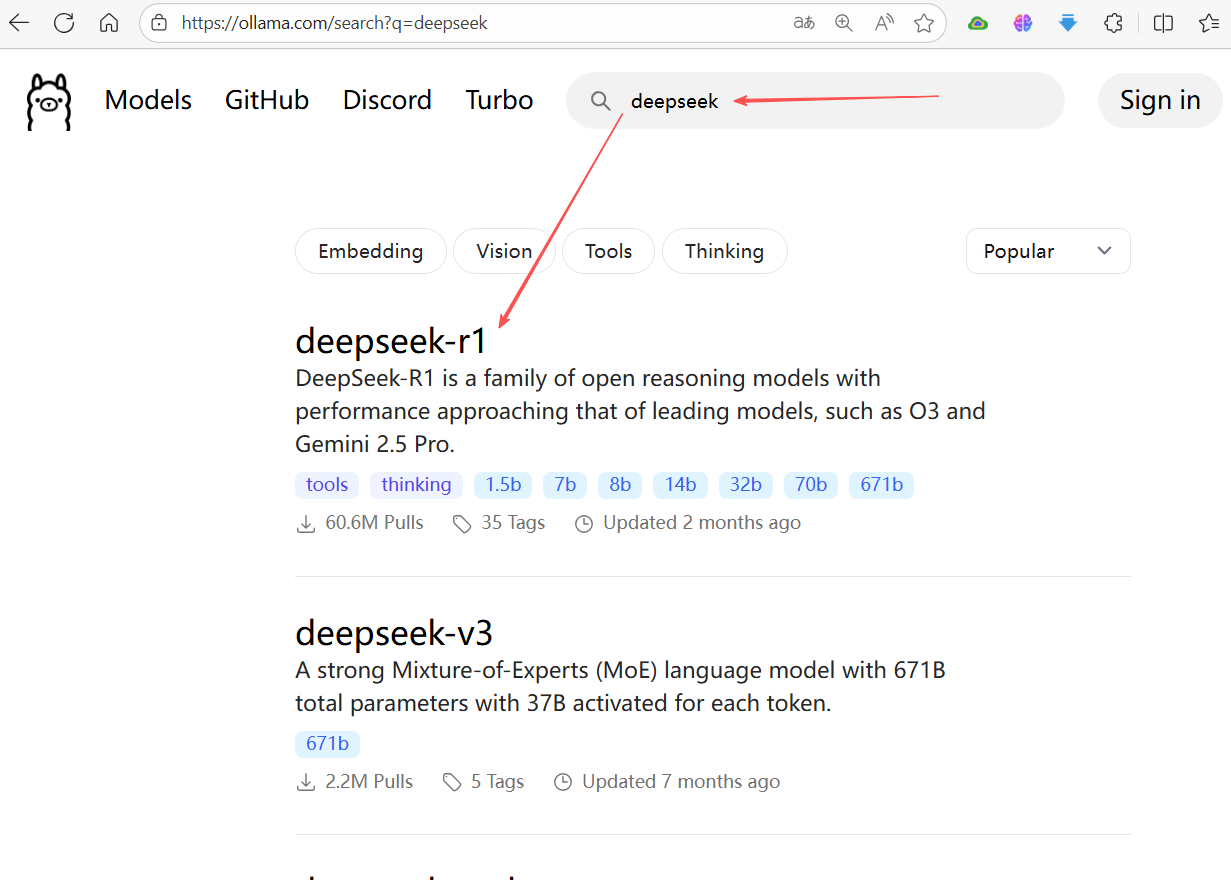The image size is (1231, 880).
Task: Toggle the Thinking filter
Action: point(724,251)
